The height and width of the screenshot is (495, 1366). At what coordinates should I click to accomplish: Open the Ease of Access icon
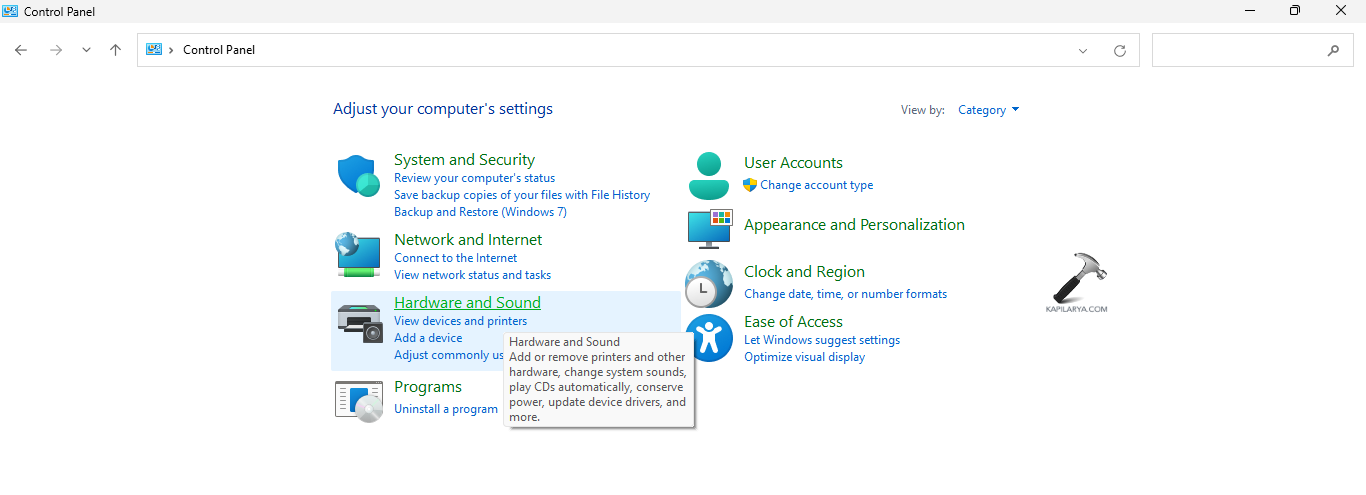point(710,338)
